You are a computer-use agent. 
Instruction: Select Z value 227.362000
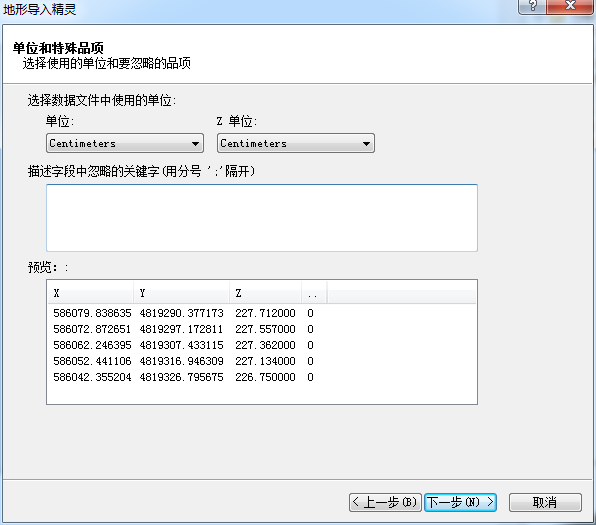(265, 345)
